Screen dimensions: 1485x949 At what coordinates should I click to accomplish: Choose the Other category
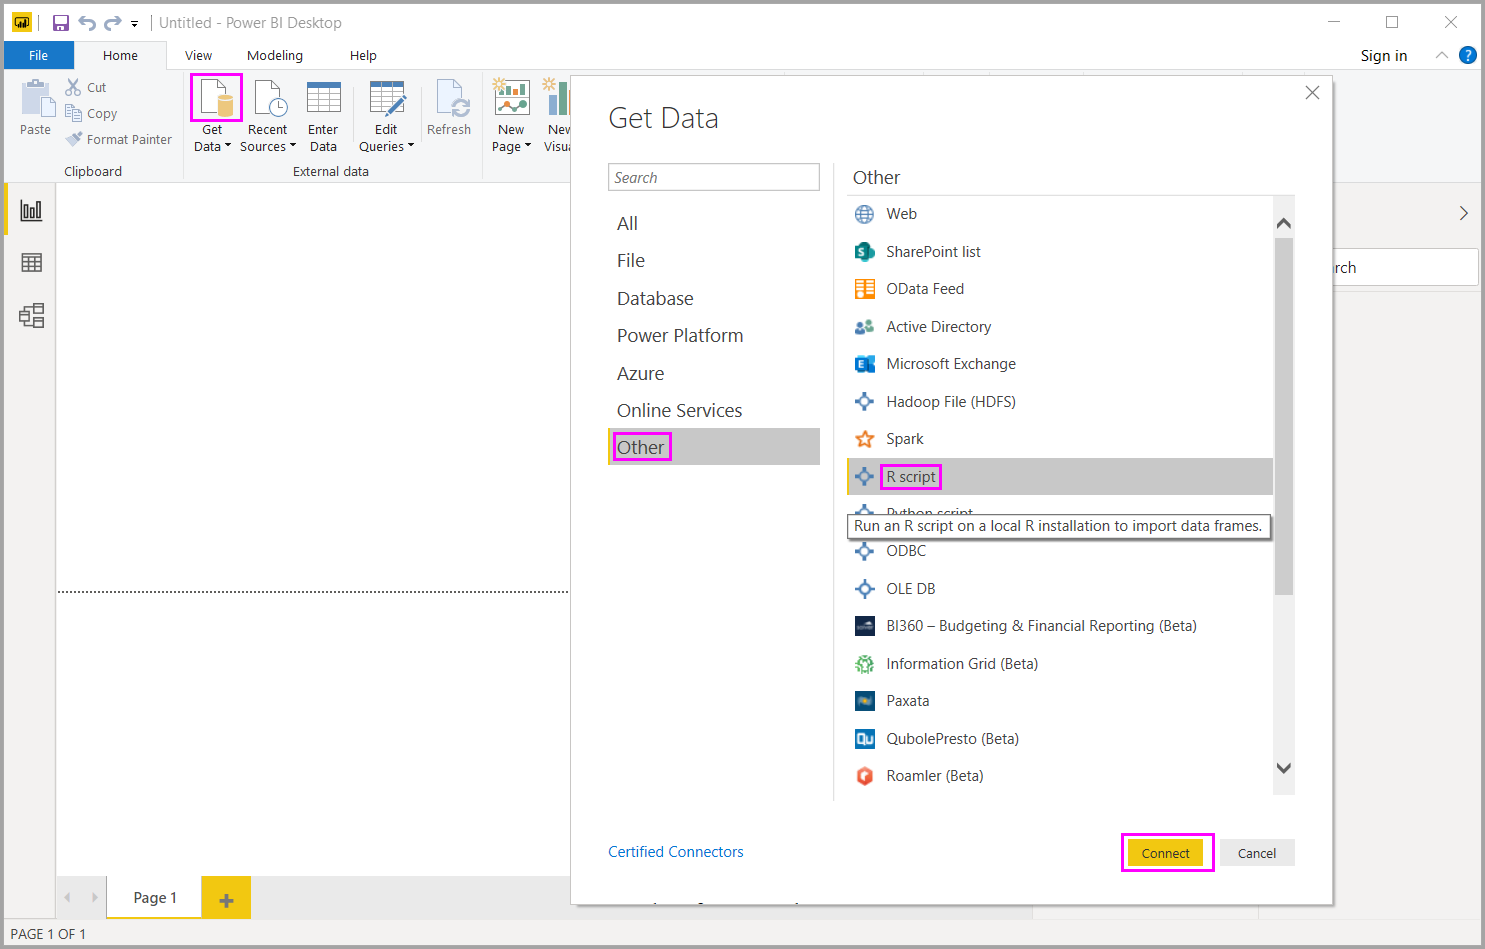[x=714, y=447]
